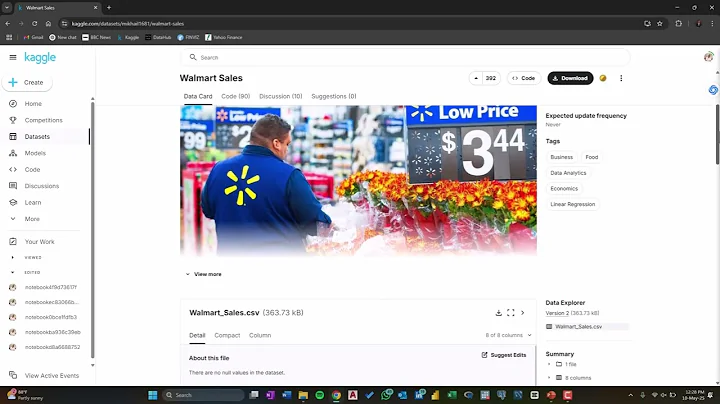Click the Walmart dataset cover image
The image size is (720, 404).
click(358, 180)
